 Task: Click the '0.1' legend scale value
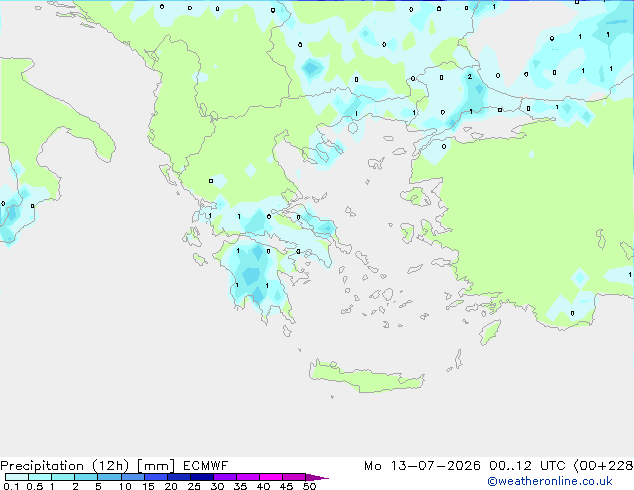coord(11,486)
